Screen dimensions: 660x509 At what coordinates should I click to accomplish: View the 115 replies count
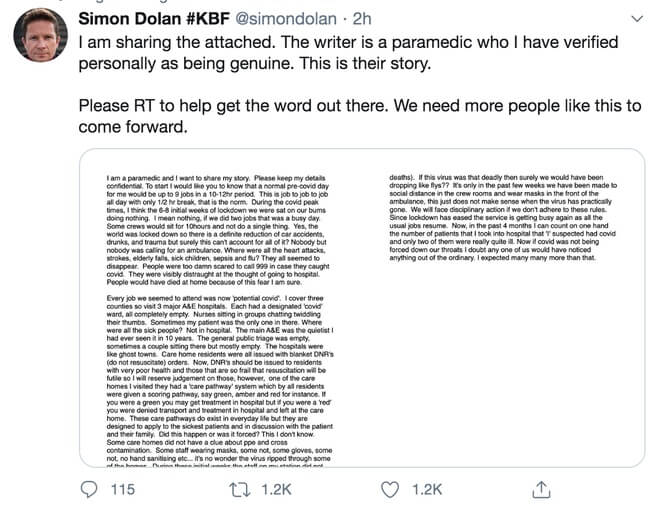(122, 489)
